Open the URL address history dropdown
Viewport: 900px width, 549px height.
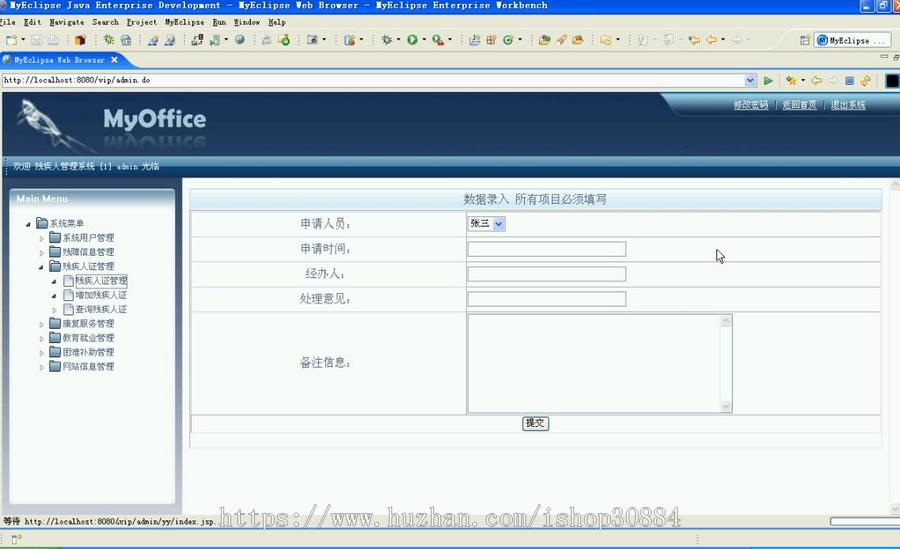pyautogui.click(x=750, y=80)
